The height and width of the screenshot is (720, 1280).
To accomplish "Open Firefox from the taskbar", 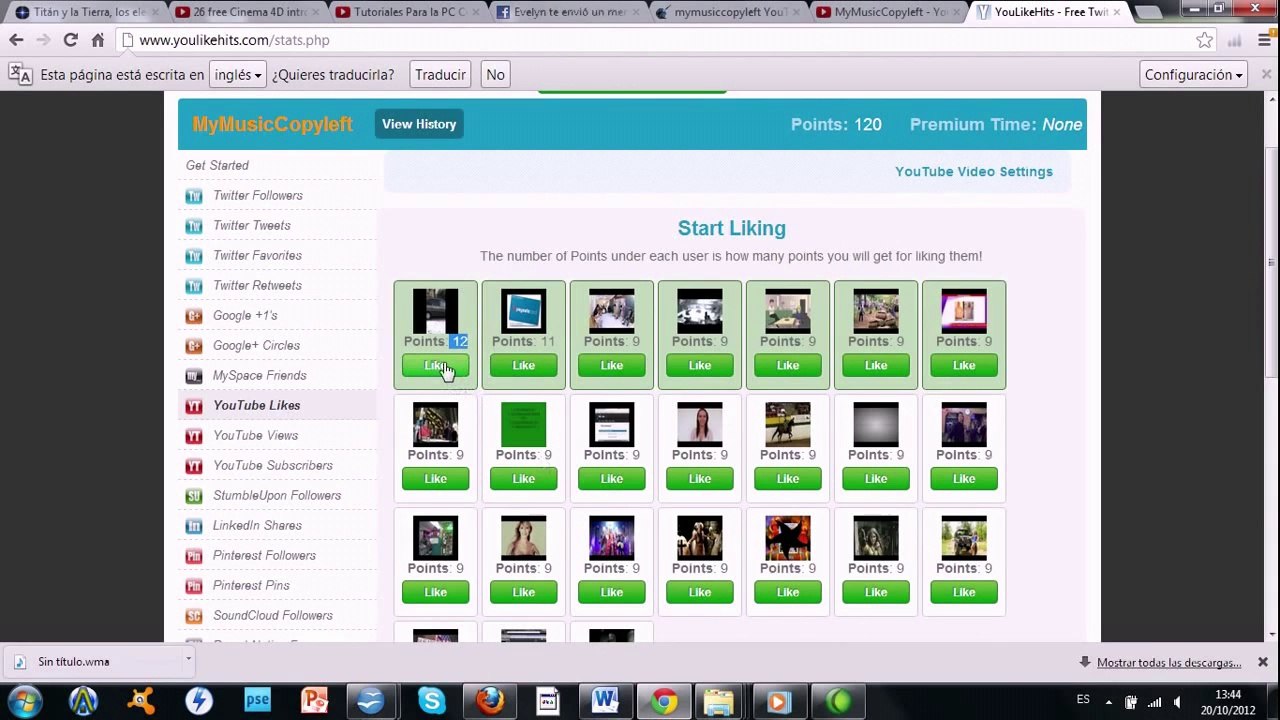I will pyautogui.click(x=490, y=701).
